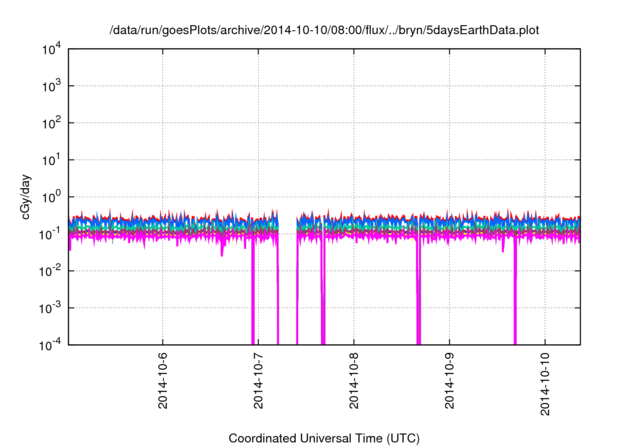Click the 10^0 y-axis tick label
This screenshot has height=448, width=640.
pyautogui.click(x=52, y=198)
